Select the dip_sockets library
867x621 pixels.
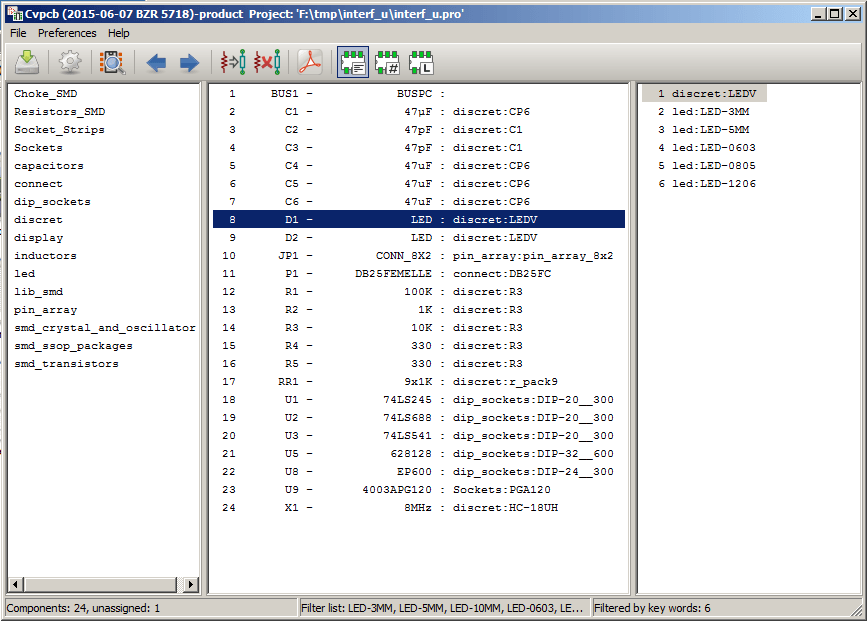click(x=52, y=202)
